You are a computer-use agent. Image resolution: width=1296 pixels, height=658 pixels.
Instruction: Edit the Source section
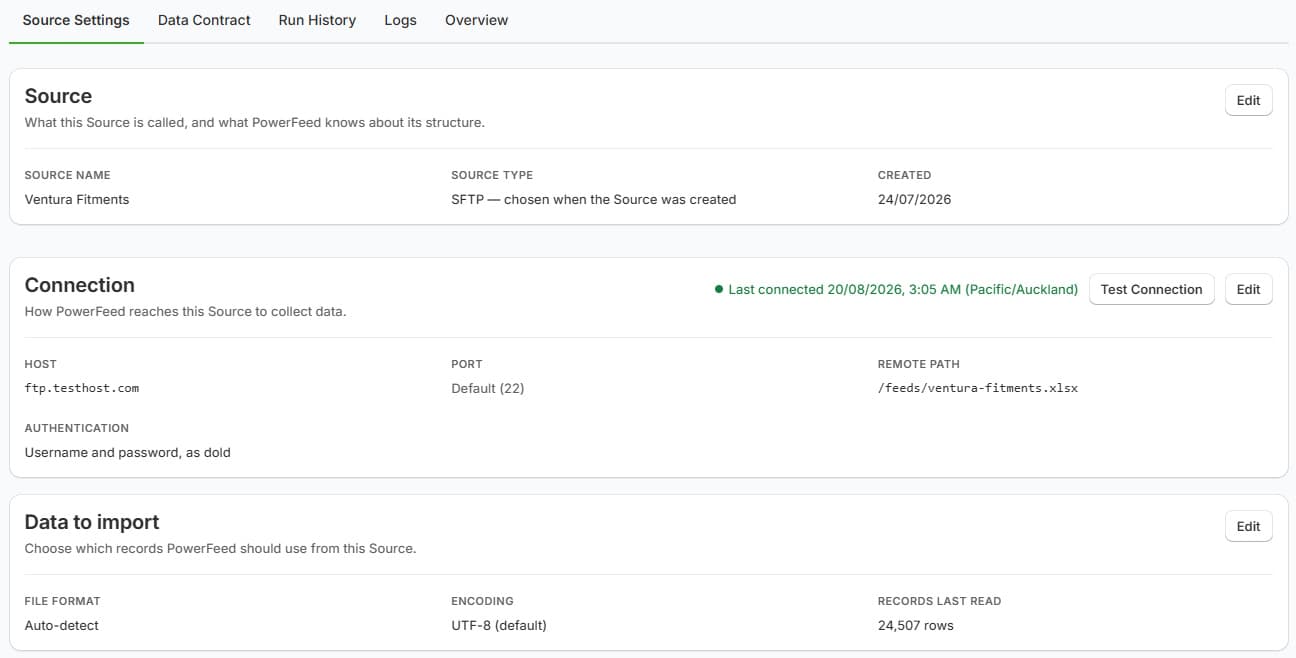click(1248, 100)
